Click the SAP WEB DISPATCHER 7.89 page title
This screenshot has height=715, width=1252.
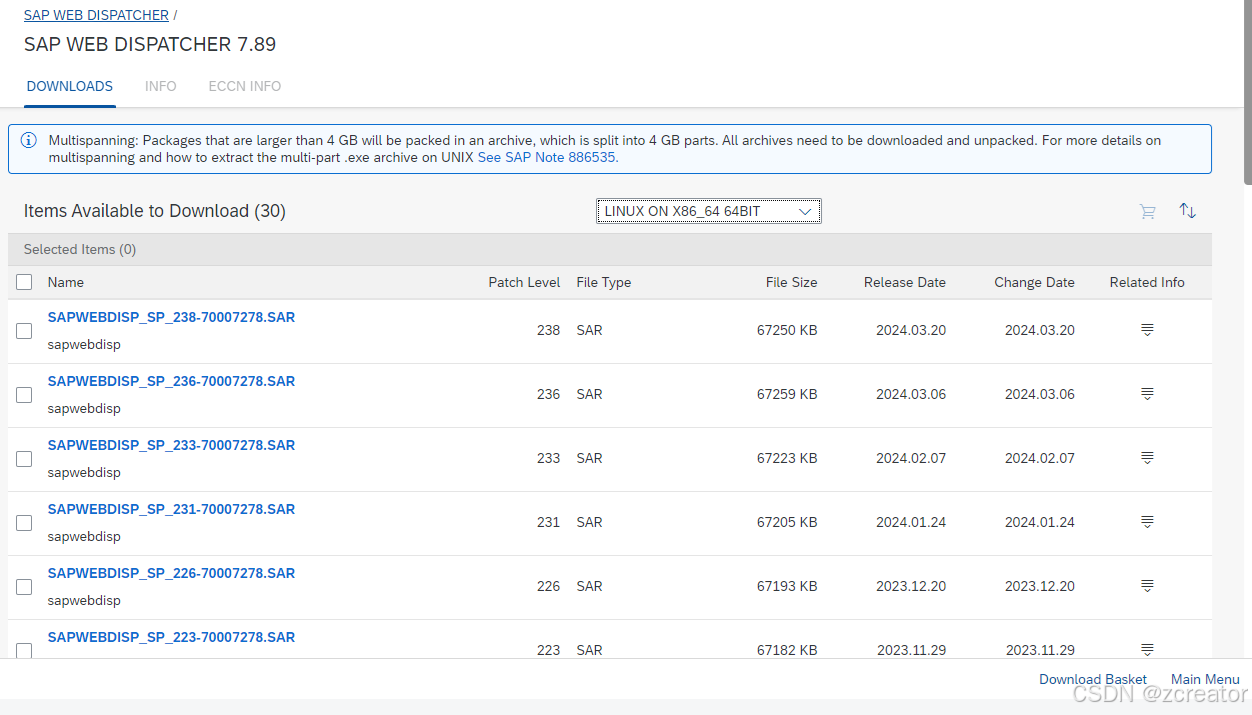click(150, 44)
